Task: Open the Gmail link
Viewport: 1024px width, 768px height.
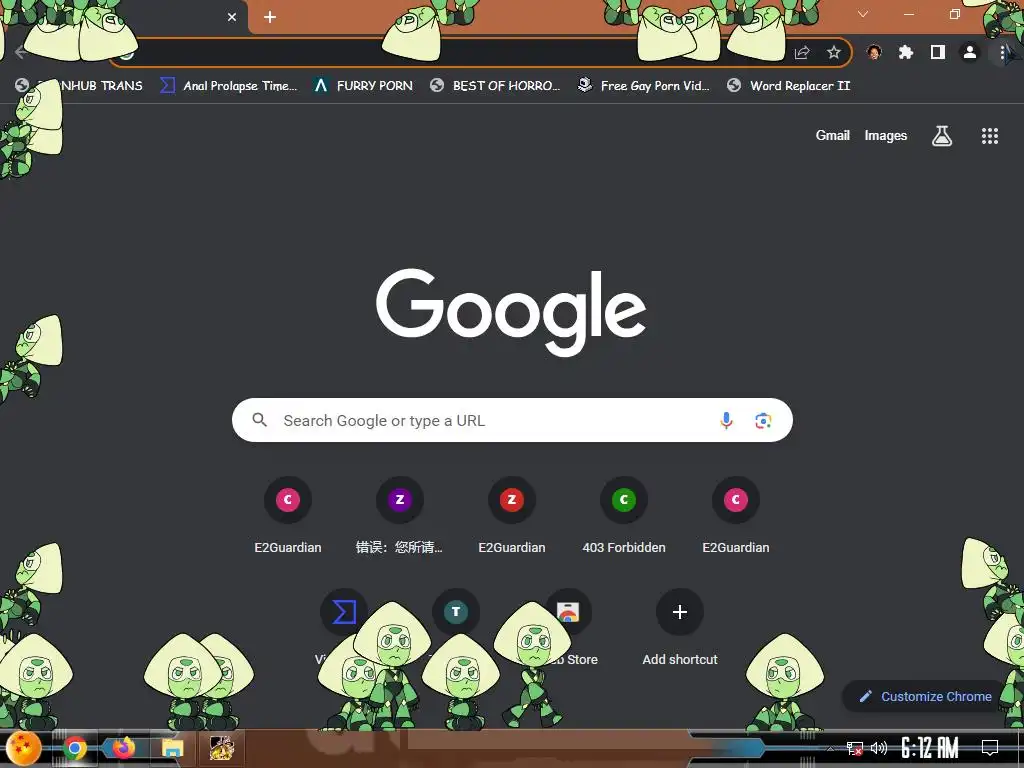Action: pos(833,135)
